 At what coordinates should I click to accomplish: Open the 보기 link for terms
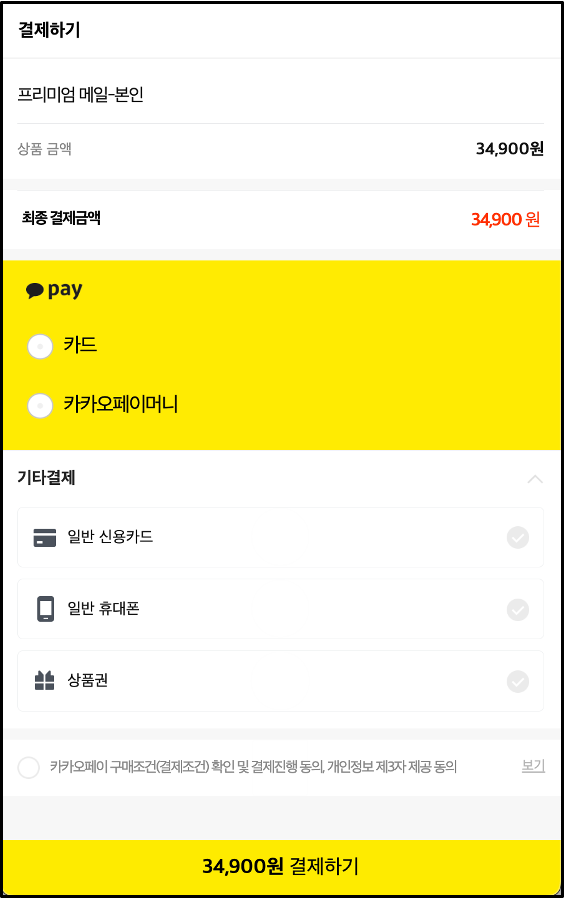coord(533,766)
